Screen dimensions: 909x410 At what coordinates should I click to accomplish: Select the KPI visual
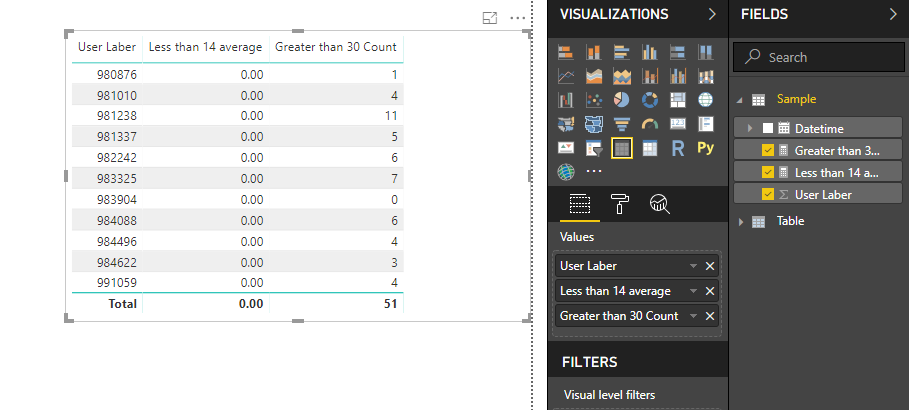point(566,148)
